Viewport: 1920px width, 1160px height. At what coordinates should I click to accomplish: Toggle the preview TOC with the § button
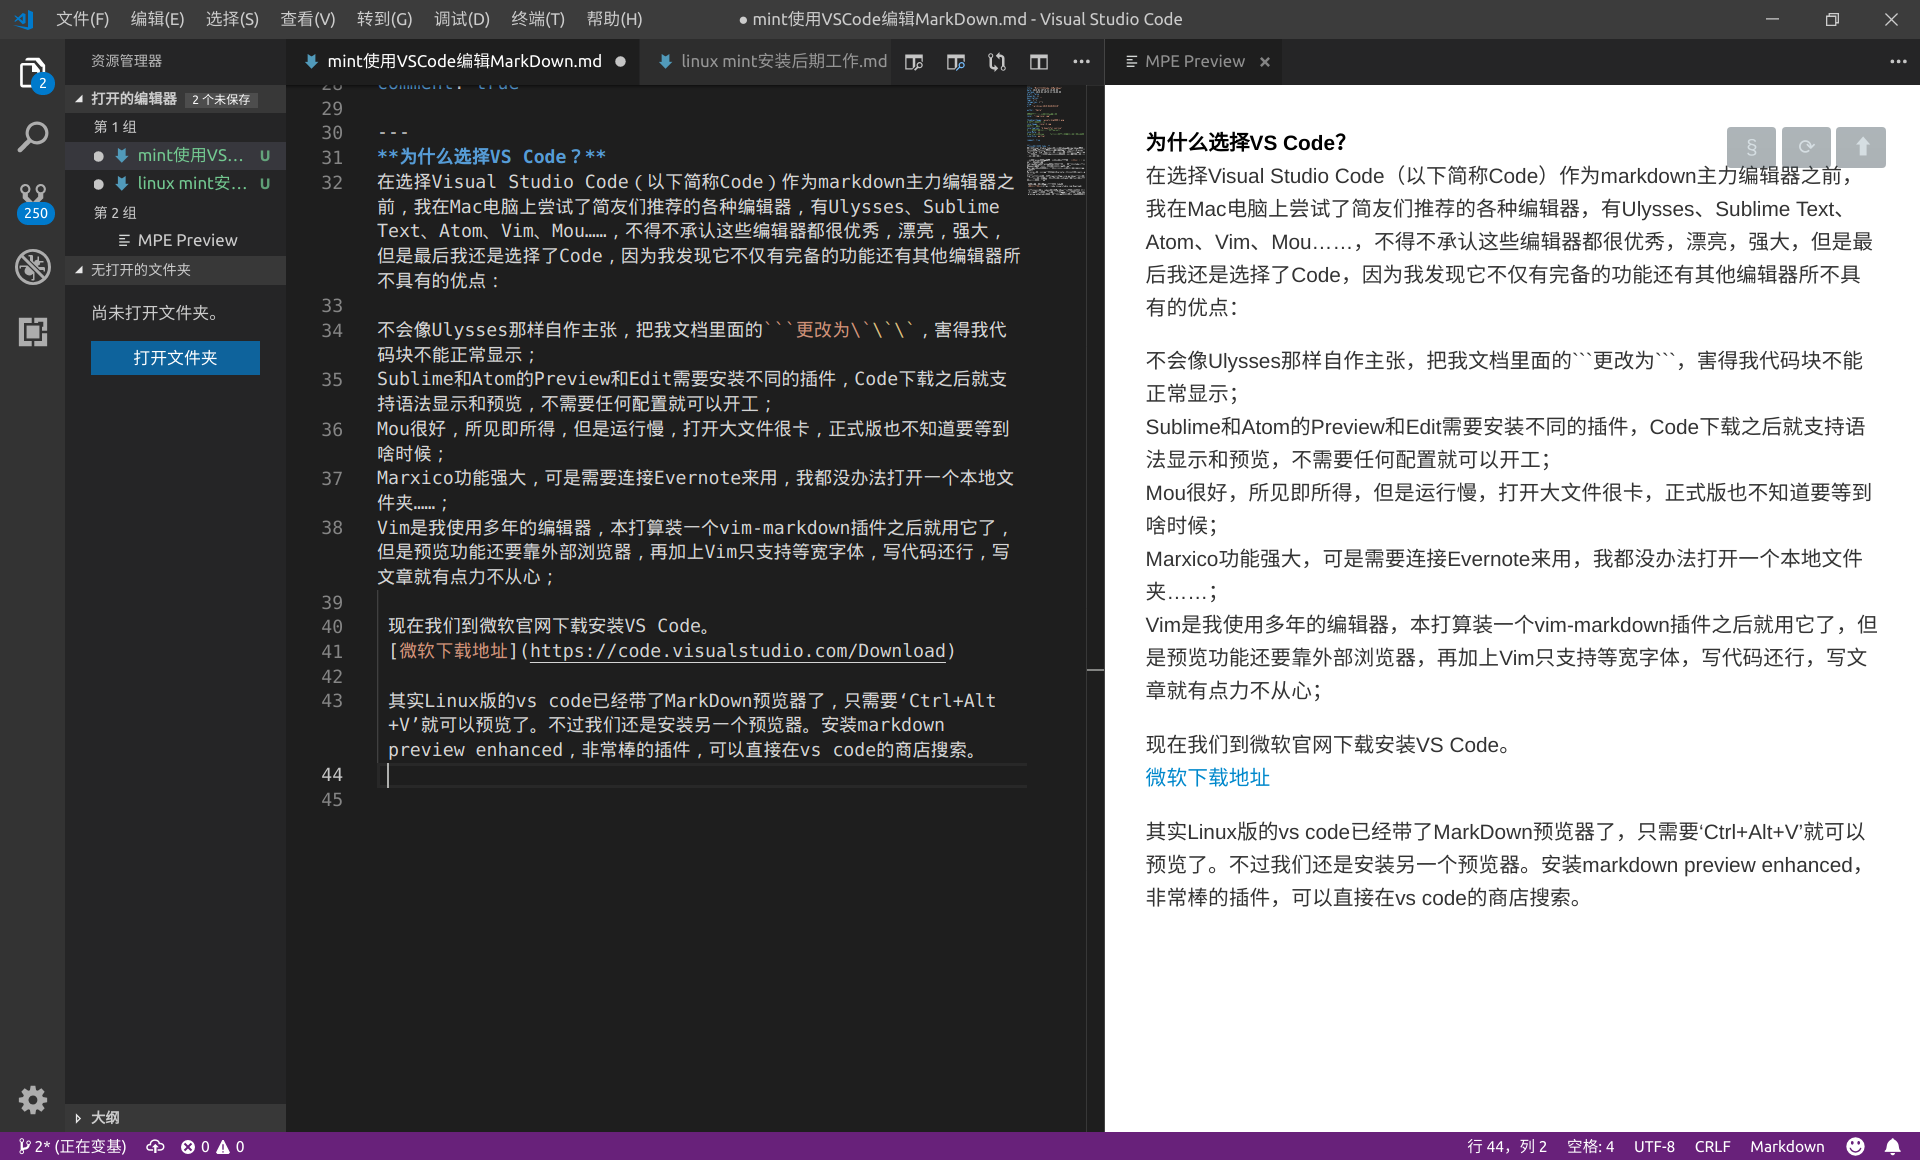pyautogui.click(x=1751, y=147)
